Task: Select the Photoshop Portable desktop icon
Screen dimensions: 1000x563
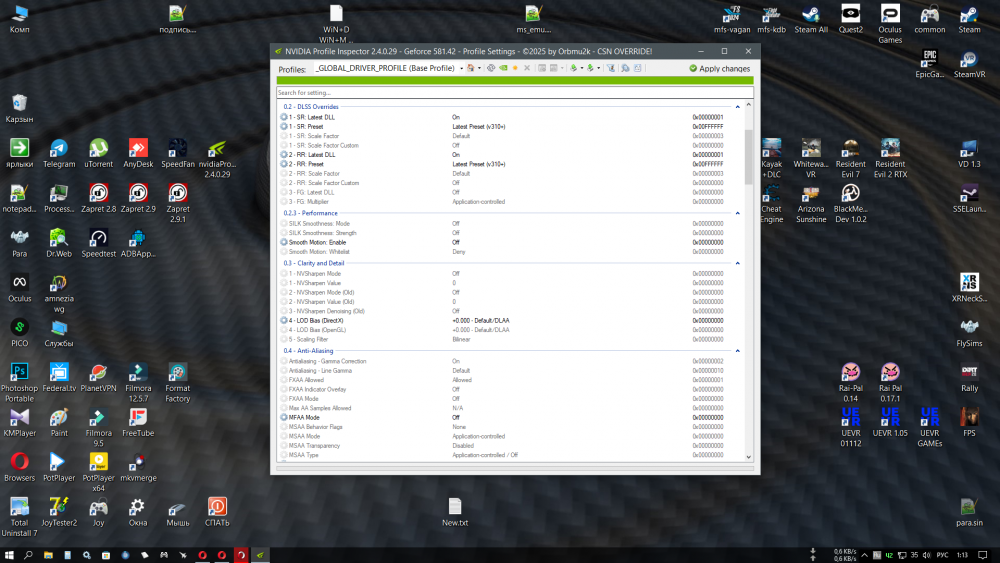Action: pyautogui.click(x=19, y=383)
